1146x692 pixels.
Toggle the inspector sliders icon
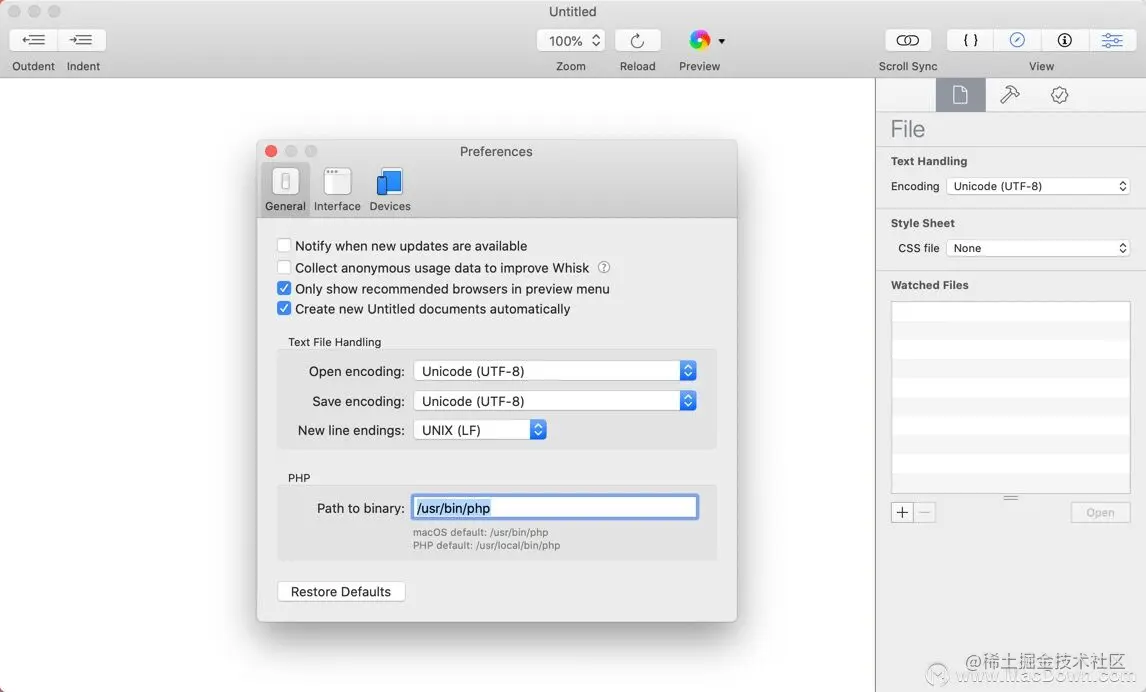(x=1112, y=40)
